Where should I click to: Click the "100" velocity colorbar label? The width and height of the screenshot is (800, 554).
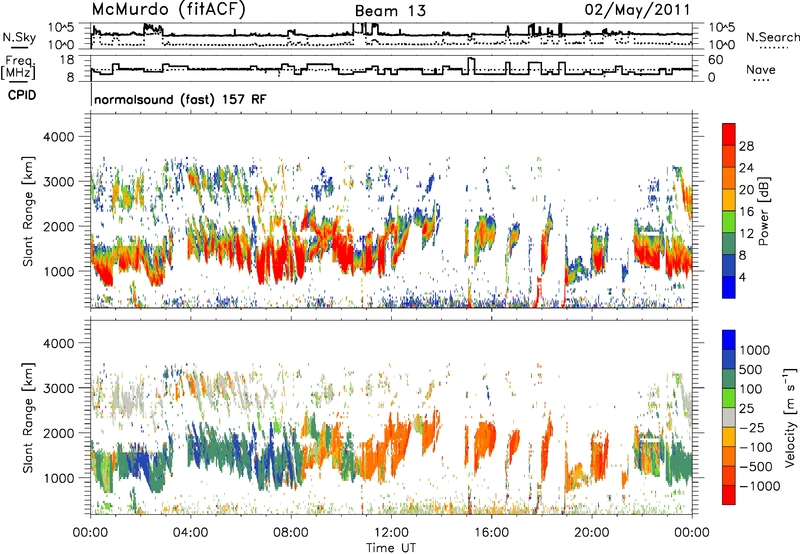[x=751, y=389]
